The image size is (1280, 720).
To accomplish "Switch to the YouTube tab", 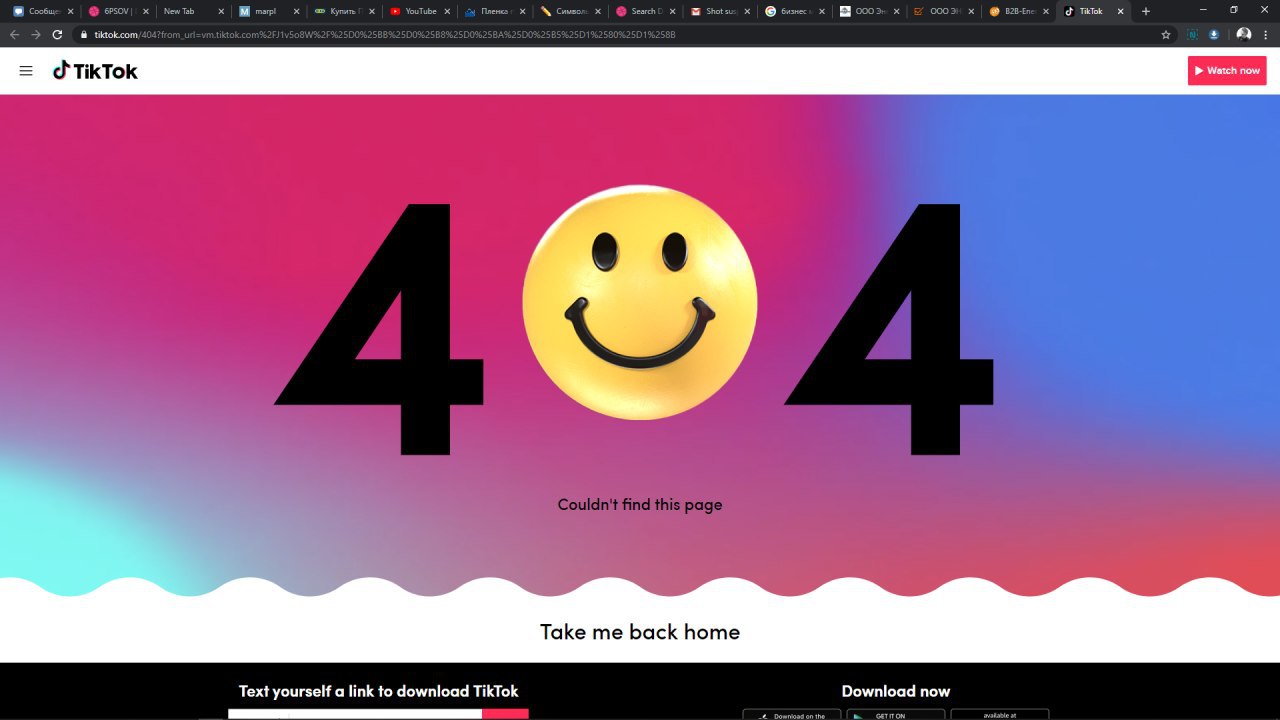I will click(419, 11).
